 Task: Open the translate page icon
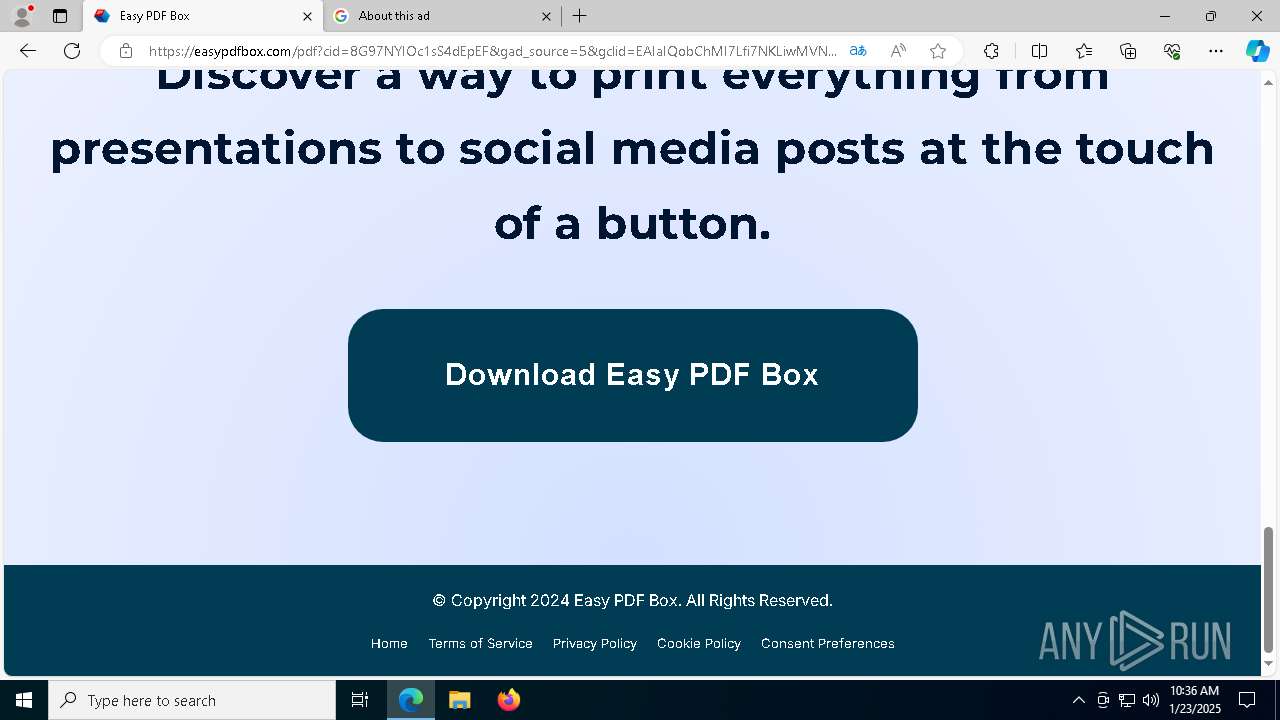[858, 51]
